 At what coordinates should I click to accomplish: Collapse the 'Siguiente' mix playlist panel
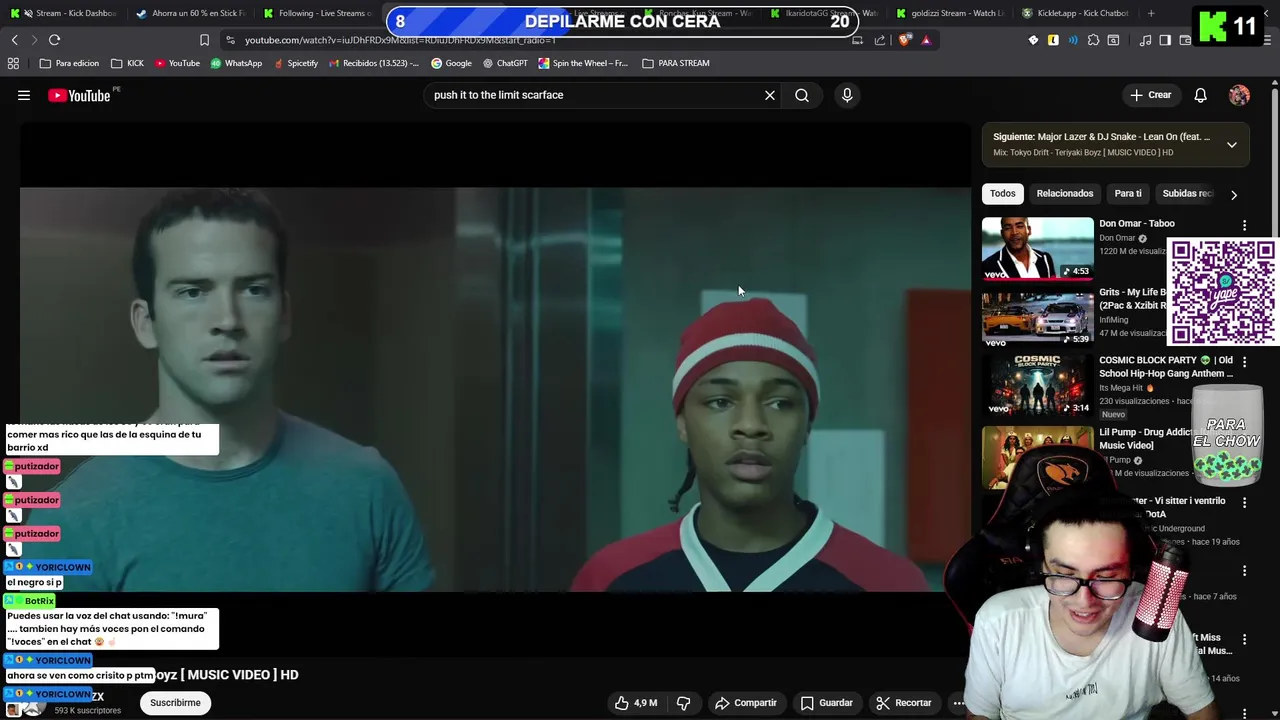click(x=1232, y=145)
